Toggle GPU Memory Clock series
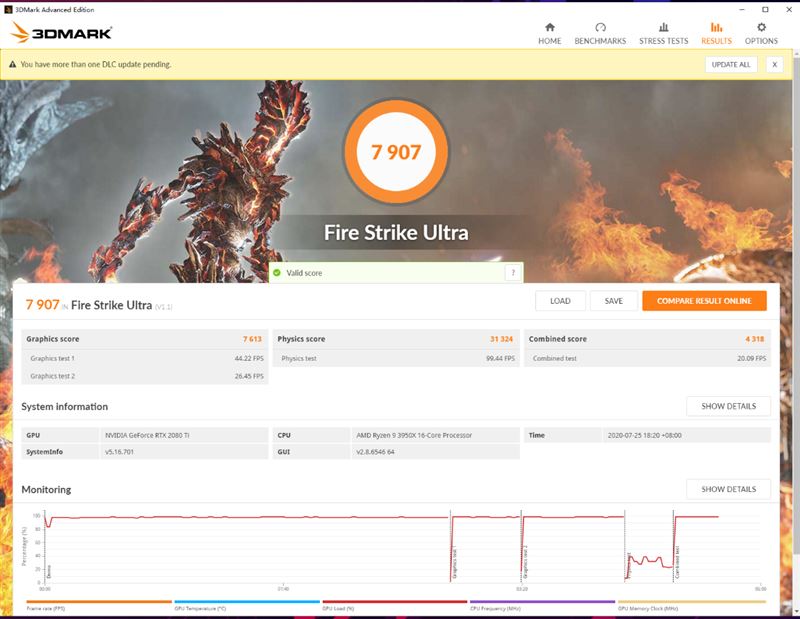The width and height of the screenshot is (800, 619). coord(692,606)
